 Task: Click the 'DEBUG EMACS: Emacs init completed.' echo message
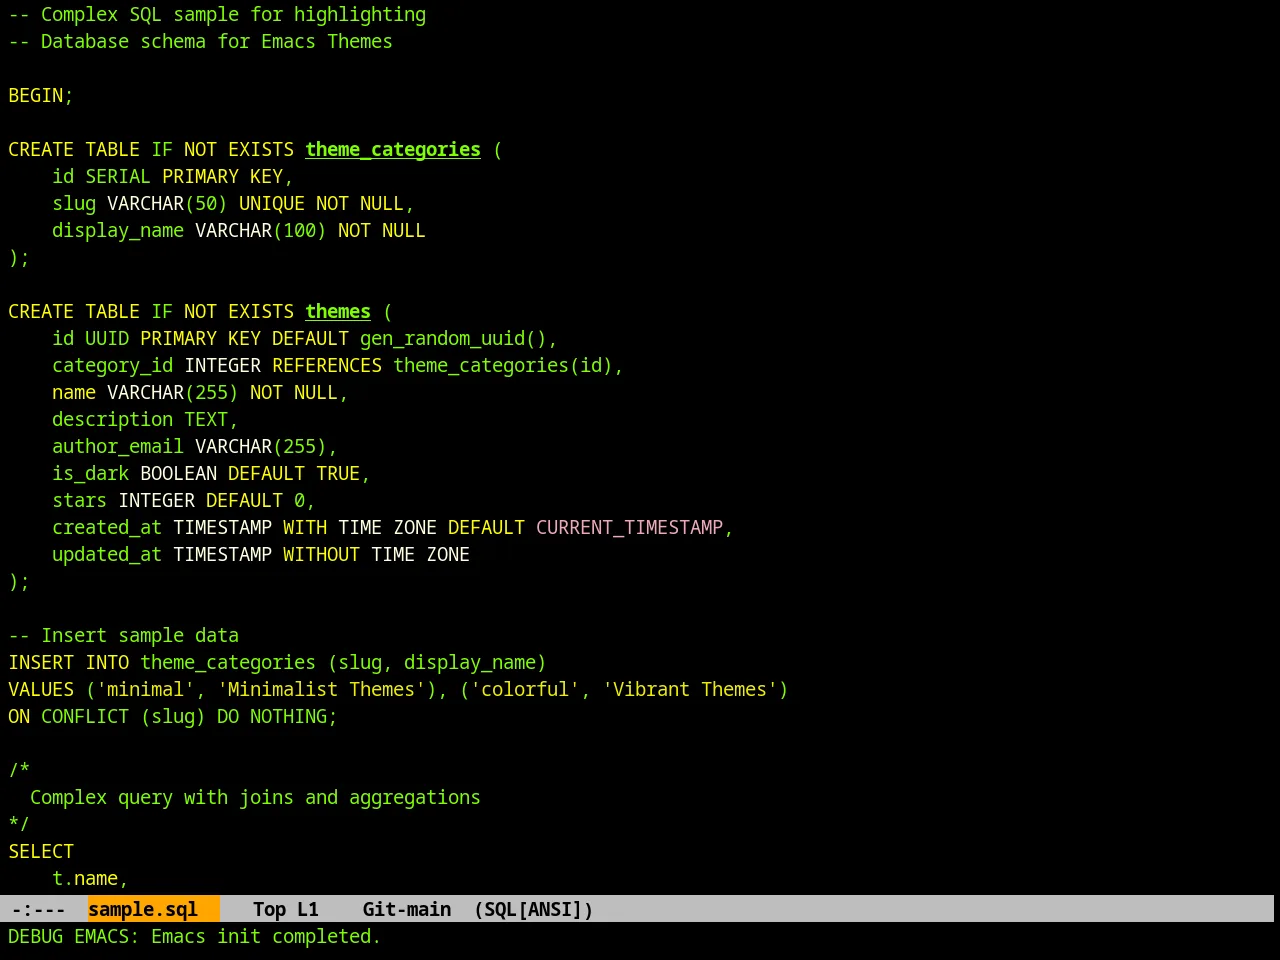coord(194,936)
